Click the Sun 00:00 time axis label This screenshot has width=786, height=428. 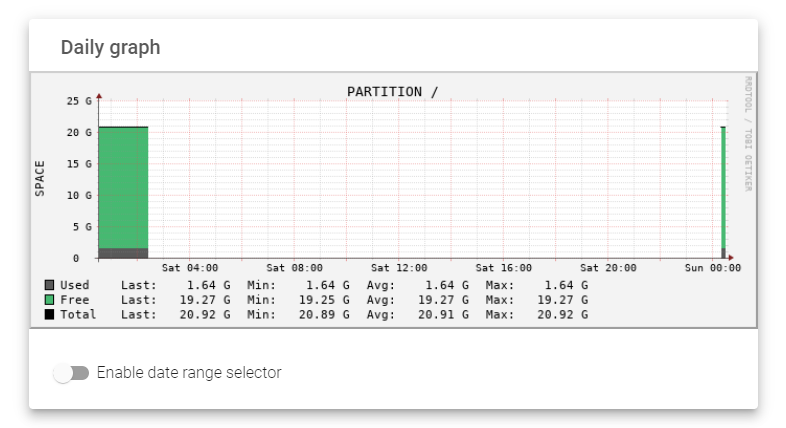(x=713, y=268)
